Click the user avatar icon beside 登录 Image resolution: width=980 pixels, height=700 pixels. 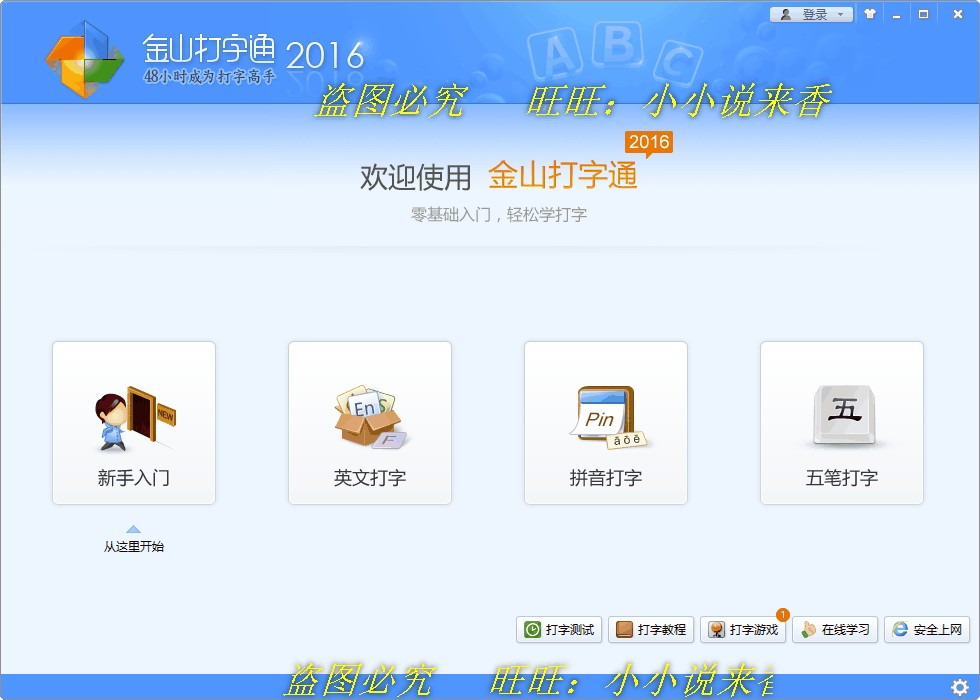(x=786, y=14)
